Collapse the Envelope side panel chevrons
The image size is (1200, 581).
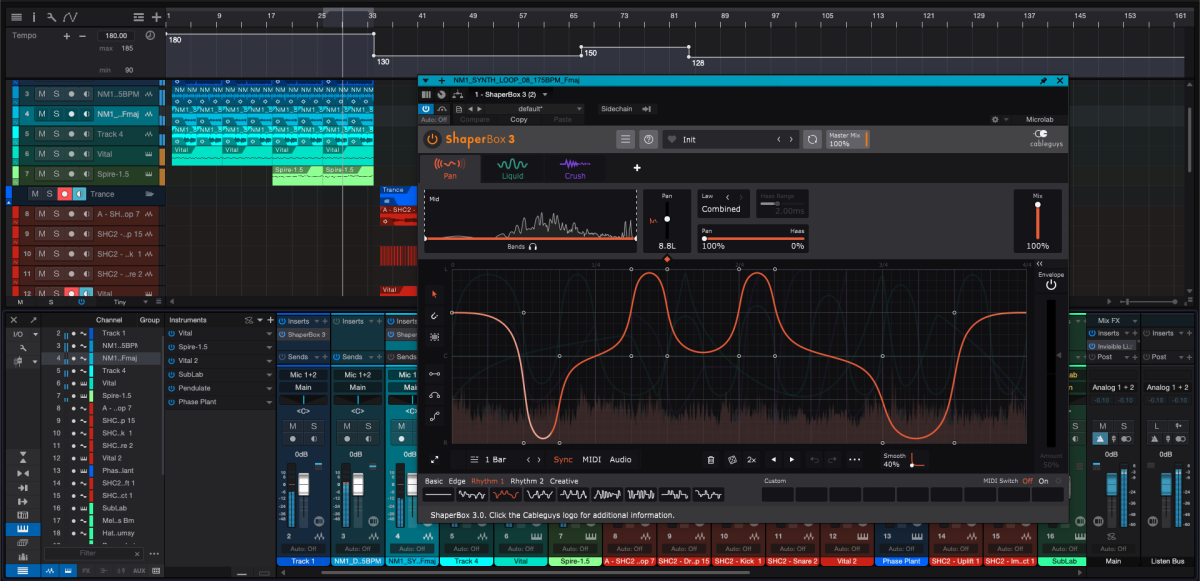1039,264
